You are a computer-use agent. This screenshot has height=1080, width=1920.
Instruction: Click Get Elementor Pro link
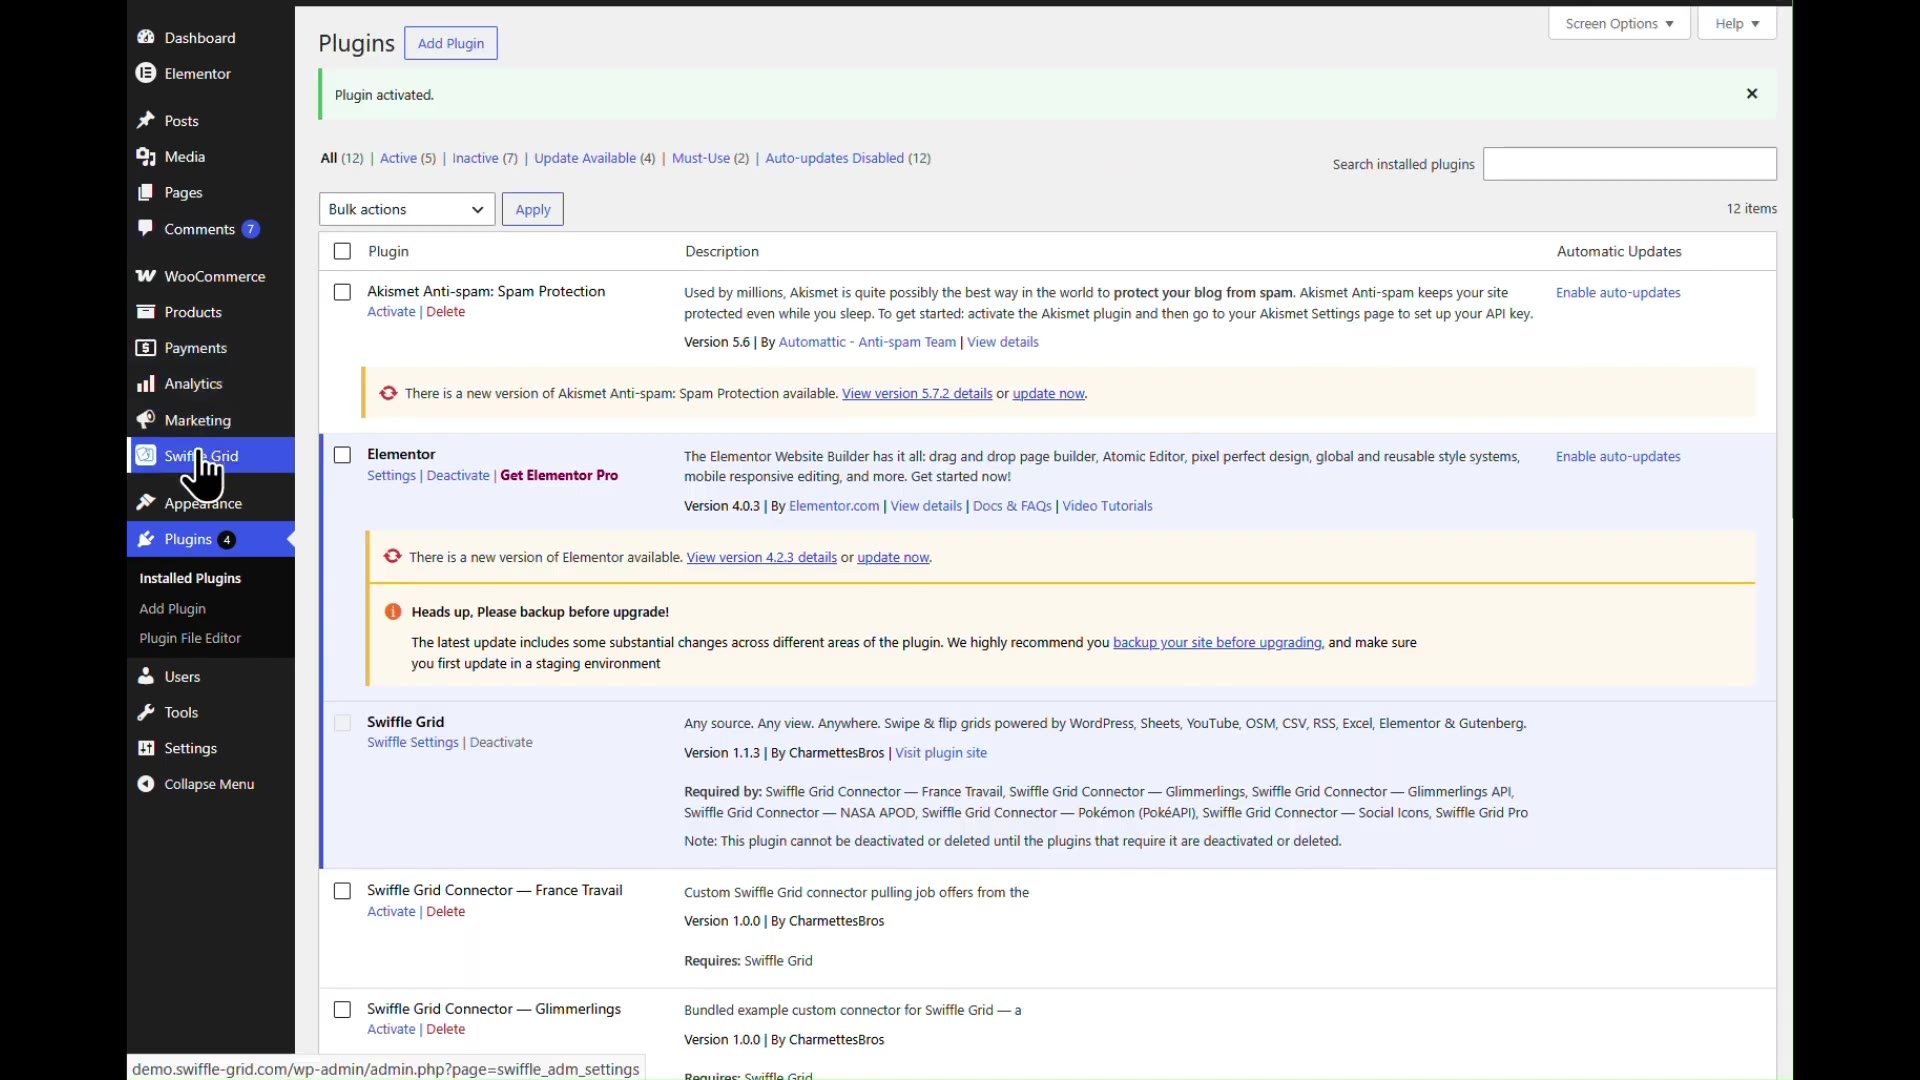[x=559, y=476]
